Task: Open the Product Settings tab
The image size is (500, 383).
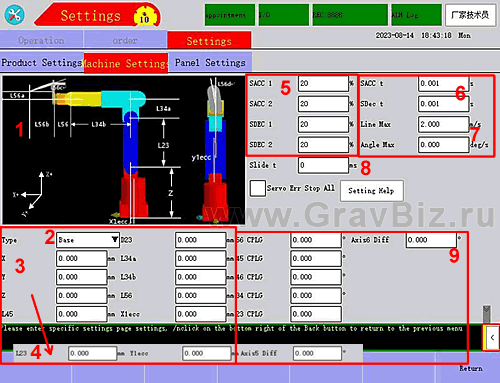Action: (42, 63)
